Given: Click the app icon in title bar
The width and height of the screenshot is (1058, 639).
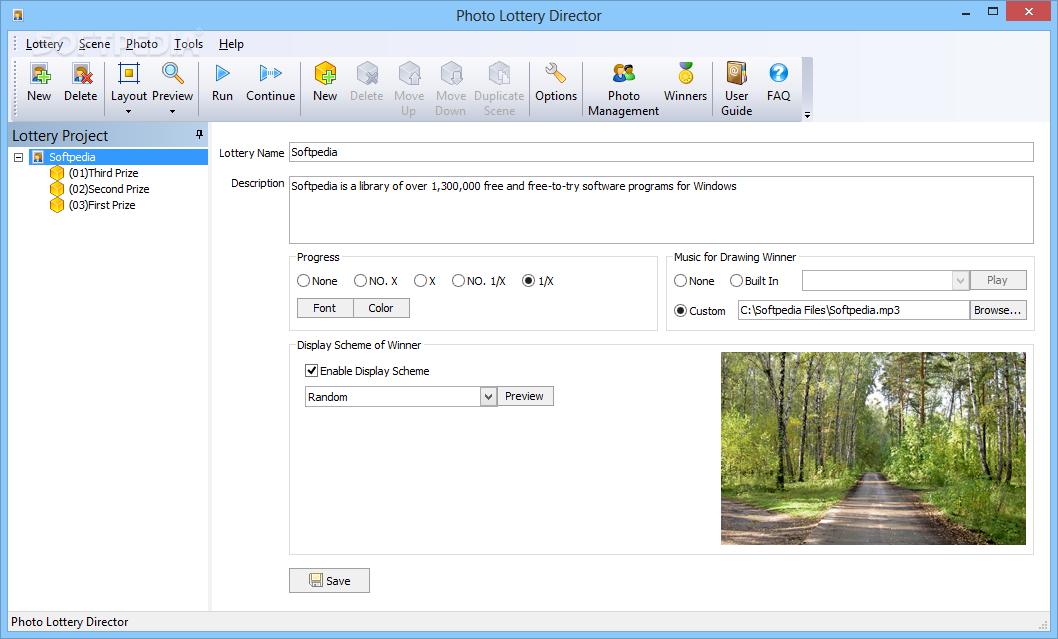Looking at the screenshot, I should tap(18, 15).
